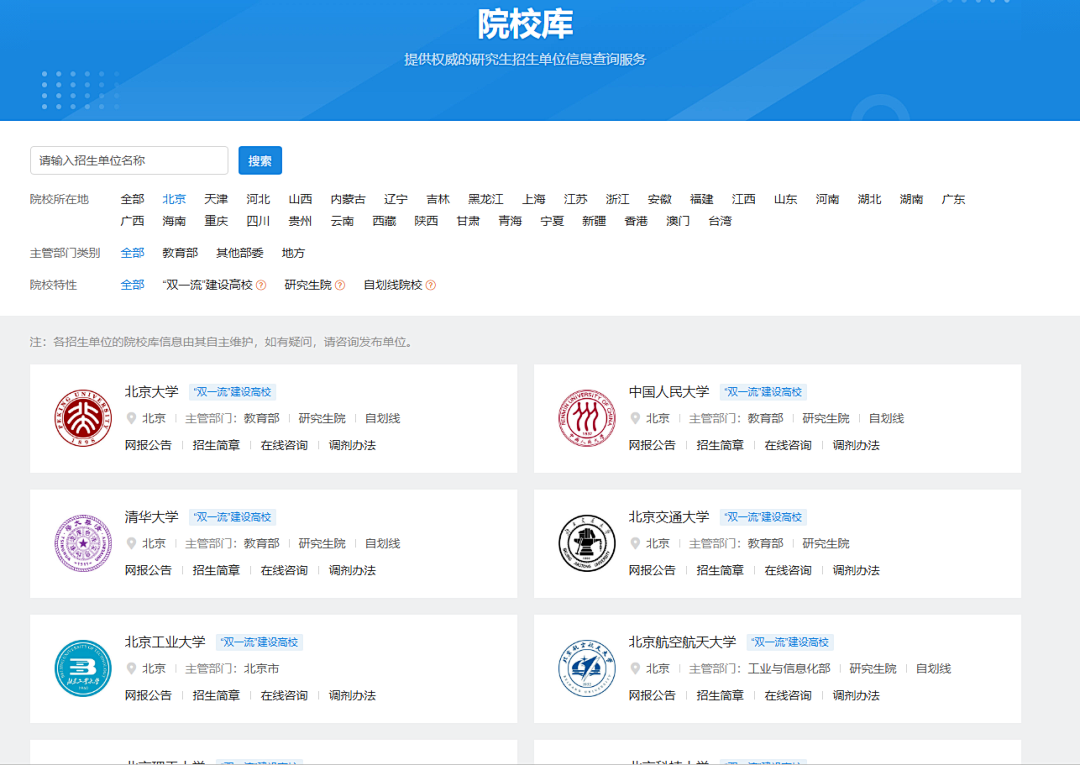This screenshot has width=1080, height=765.
Task: Click the 北京航空航天大学 logo
Action: [x=587, y=668]
